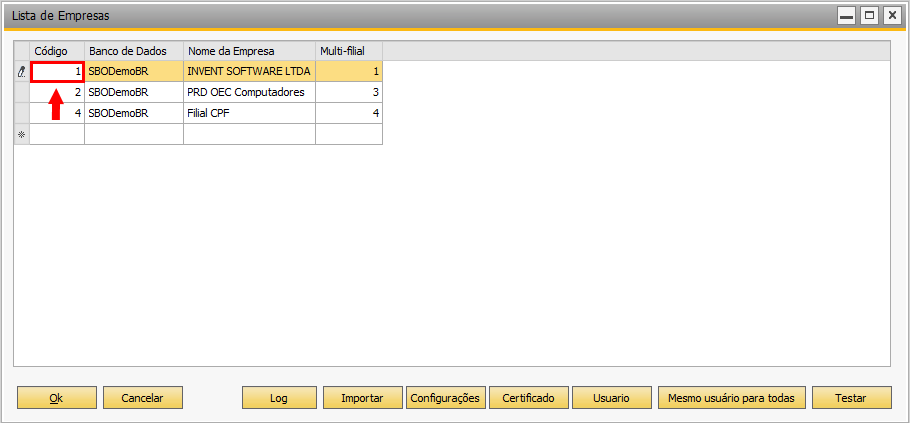Screen dimensions: 910x423
Task: Click the Usuario button
Action: (612, 398)
